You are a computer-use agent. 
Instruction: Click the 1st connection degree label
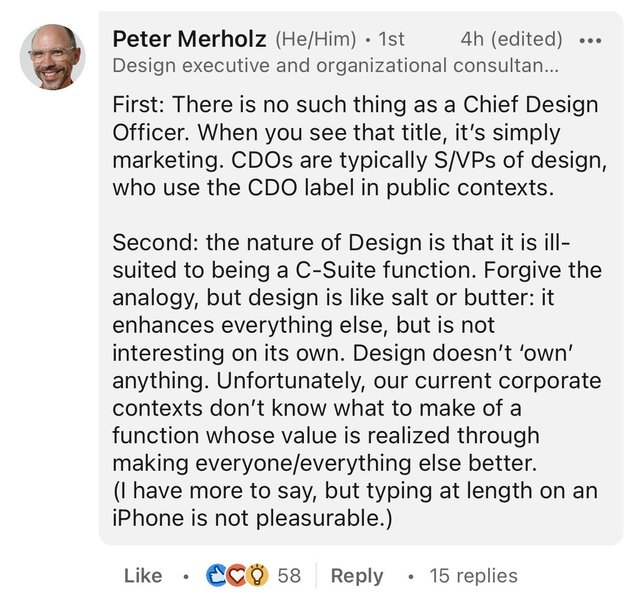coord(389,39)
